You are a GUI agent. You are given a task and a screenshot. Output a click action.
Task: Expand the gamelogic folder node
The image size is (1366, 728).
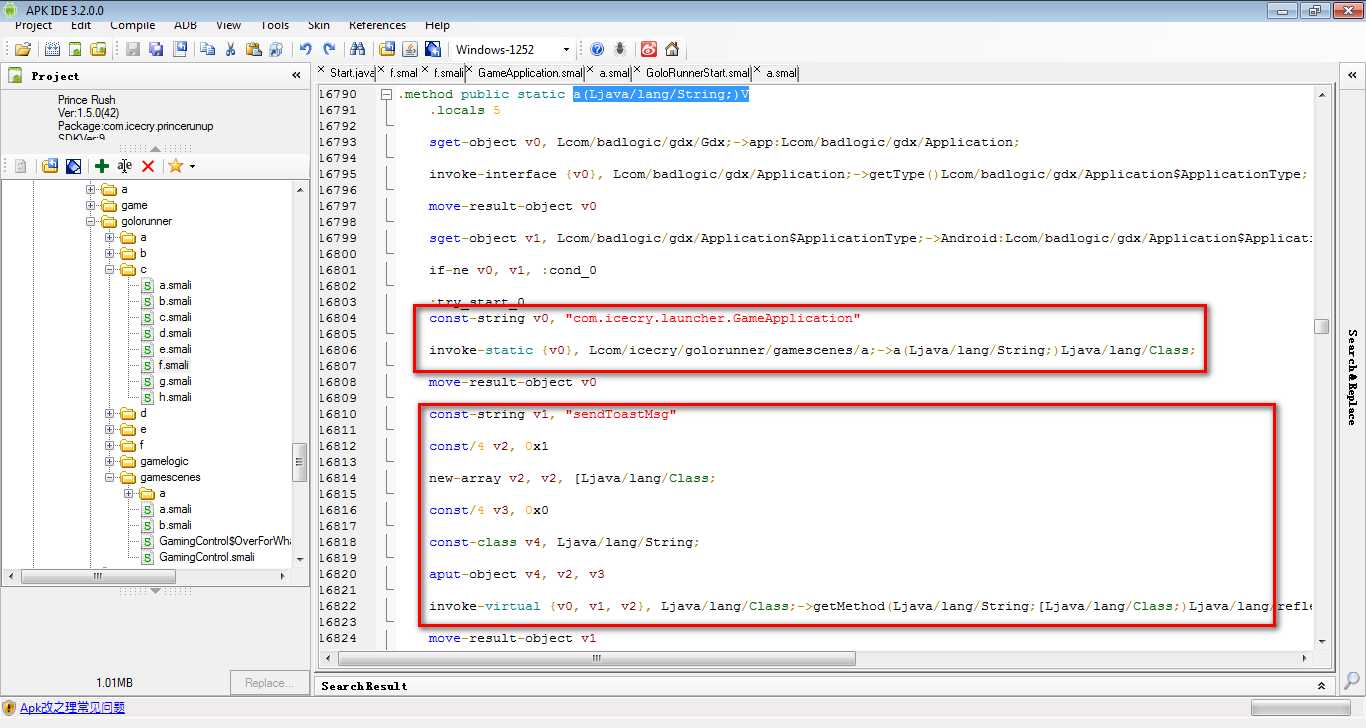110,461
